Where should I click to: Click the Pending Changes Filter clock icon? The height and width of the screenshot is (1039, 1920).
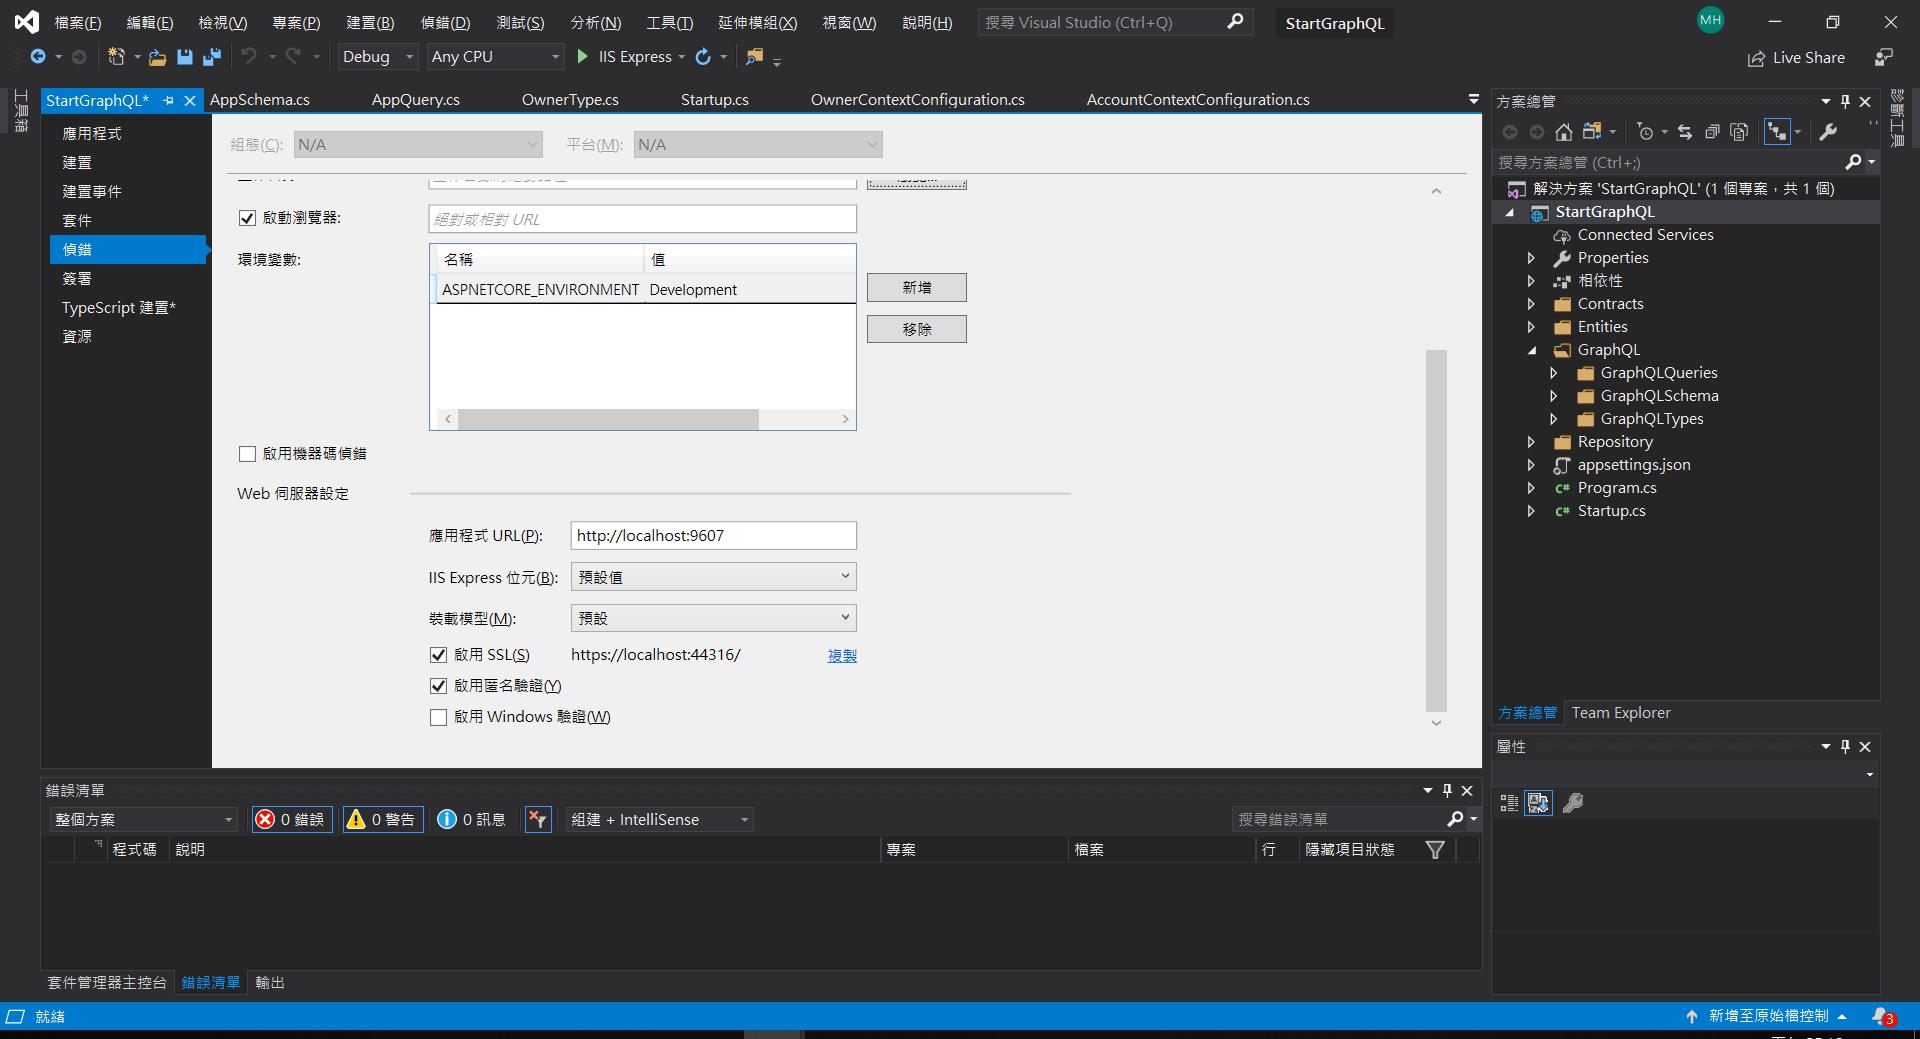point(1646,132)
